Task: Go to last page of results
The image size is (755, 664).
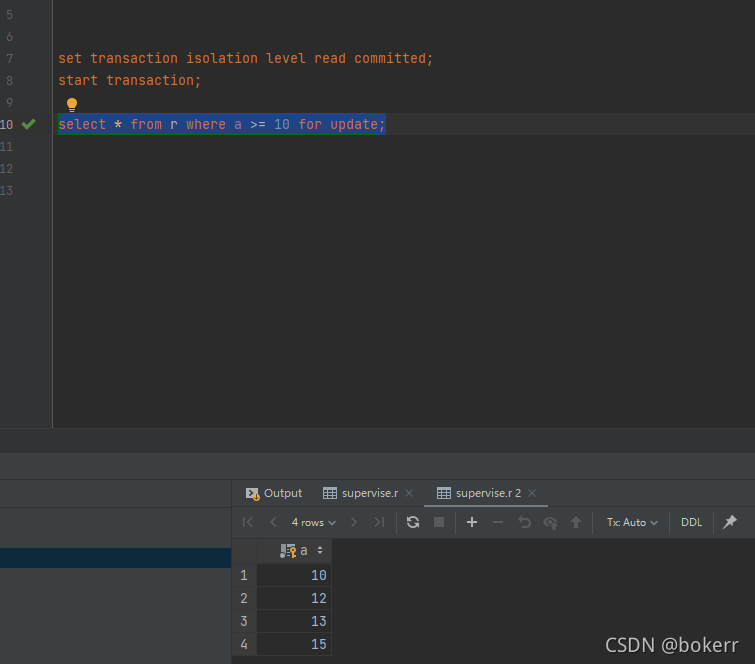Action: pyautogui.click(x=379, y=522)
